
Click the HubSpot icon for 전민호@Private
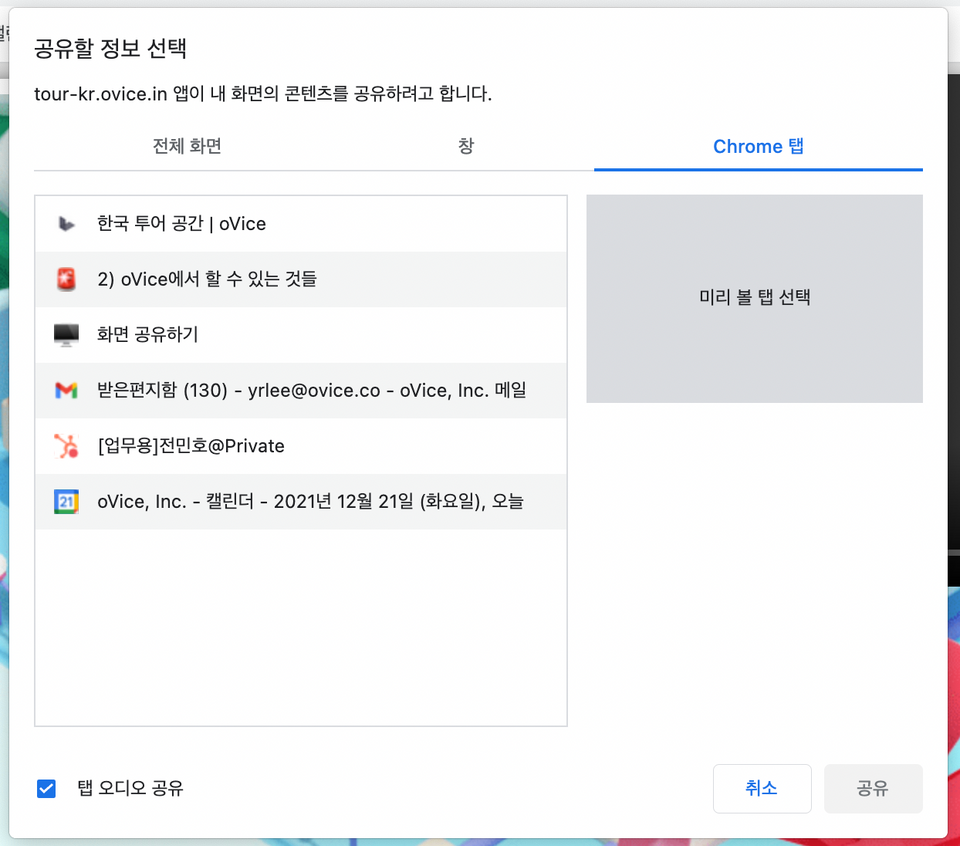click(x=66, y=446)
